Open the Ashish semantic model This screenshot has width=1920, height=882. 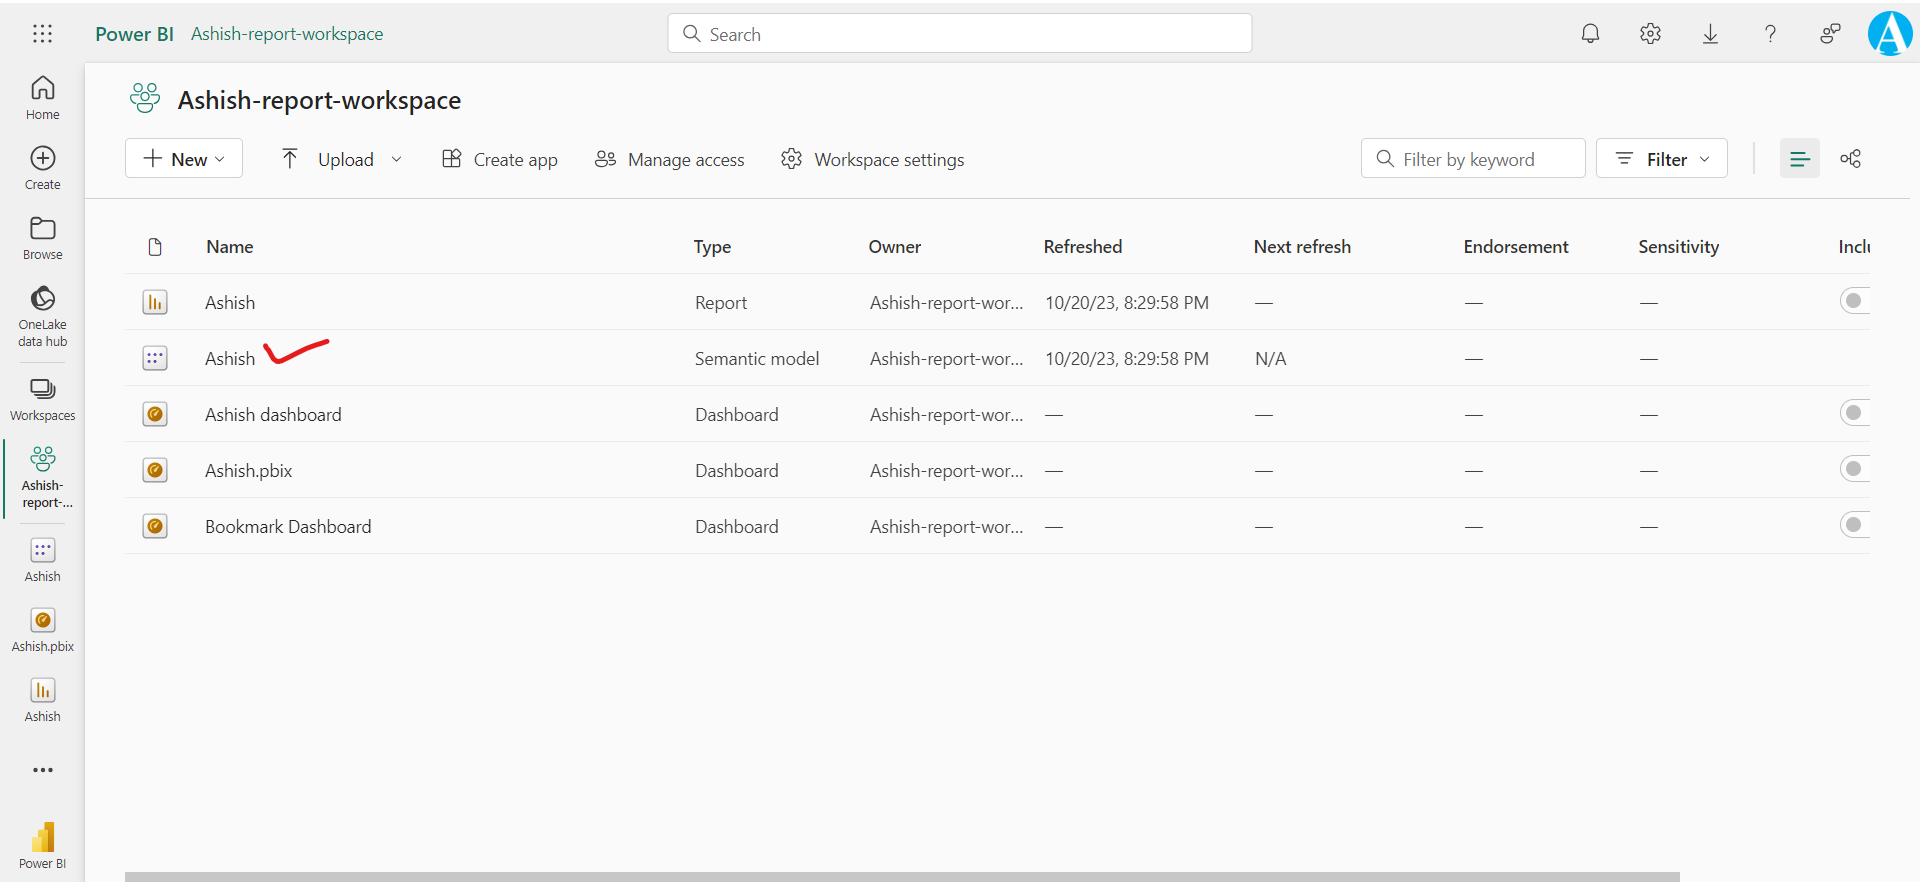[x=230, y=358]
